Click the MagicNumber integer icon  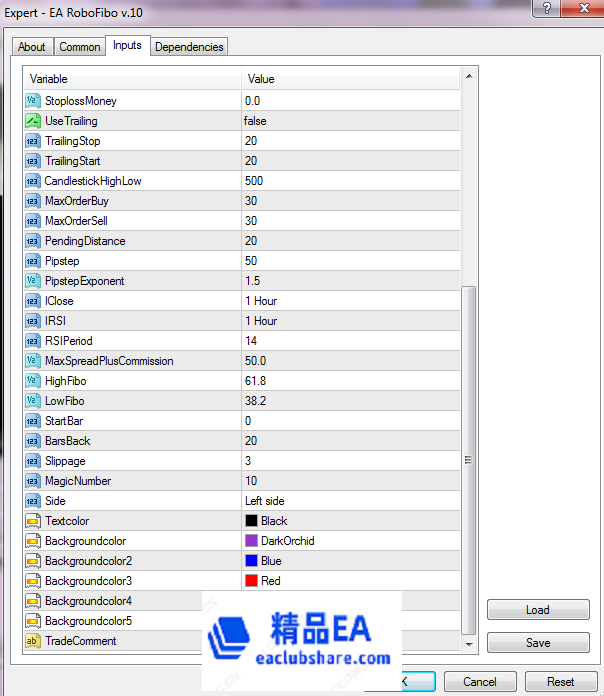[x=33, y=481]
